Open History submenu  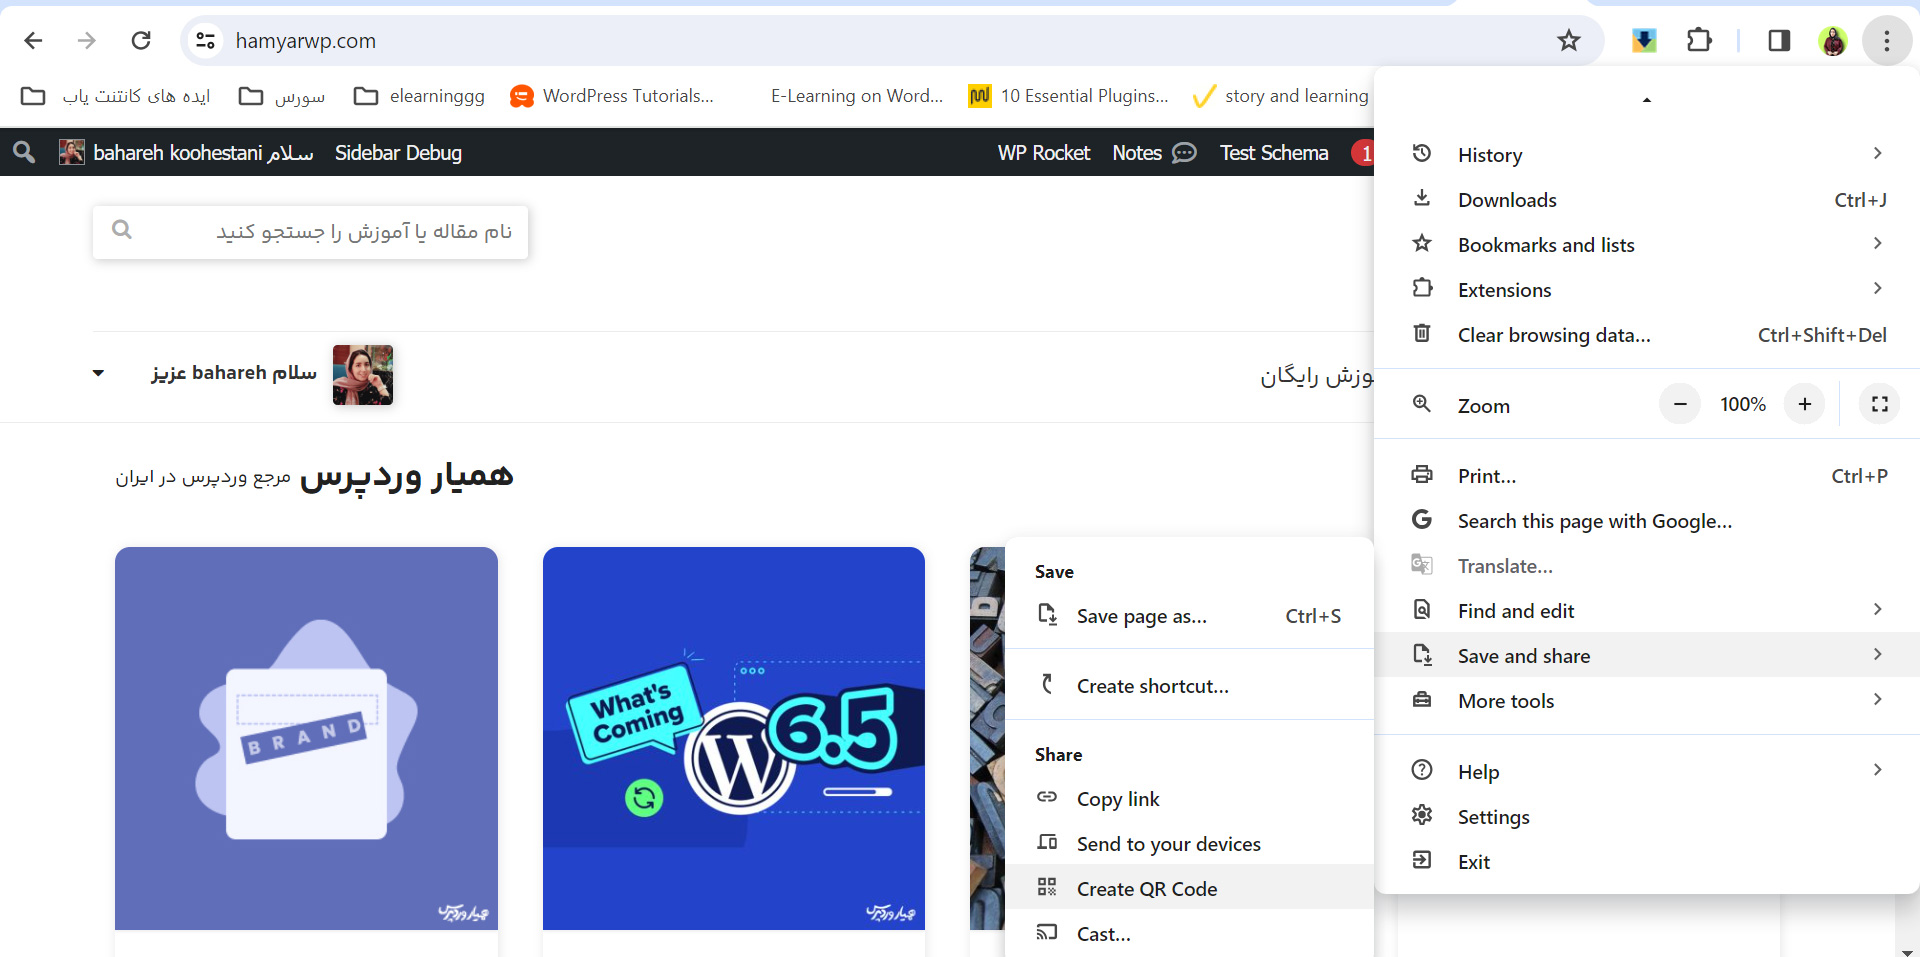1647,154
